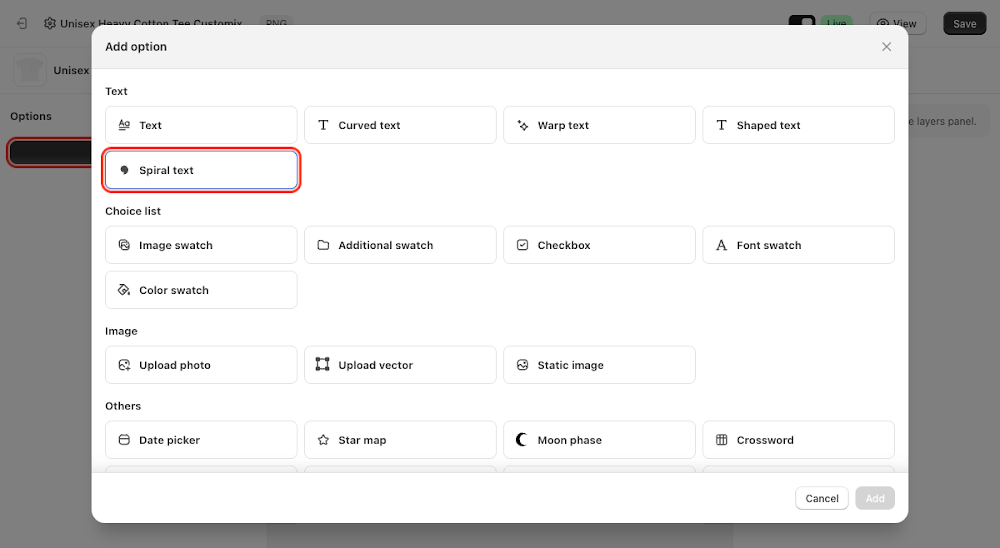Select the Moon phase option
The height and width of the screenshot is (548, 1000).
tap(599, 440)
